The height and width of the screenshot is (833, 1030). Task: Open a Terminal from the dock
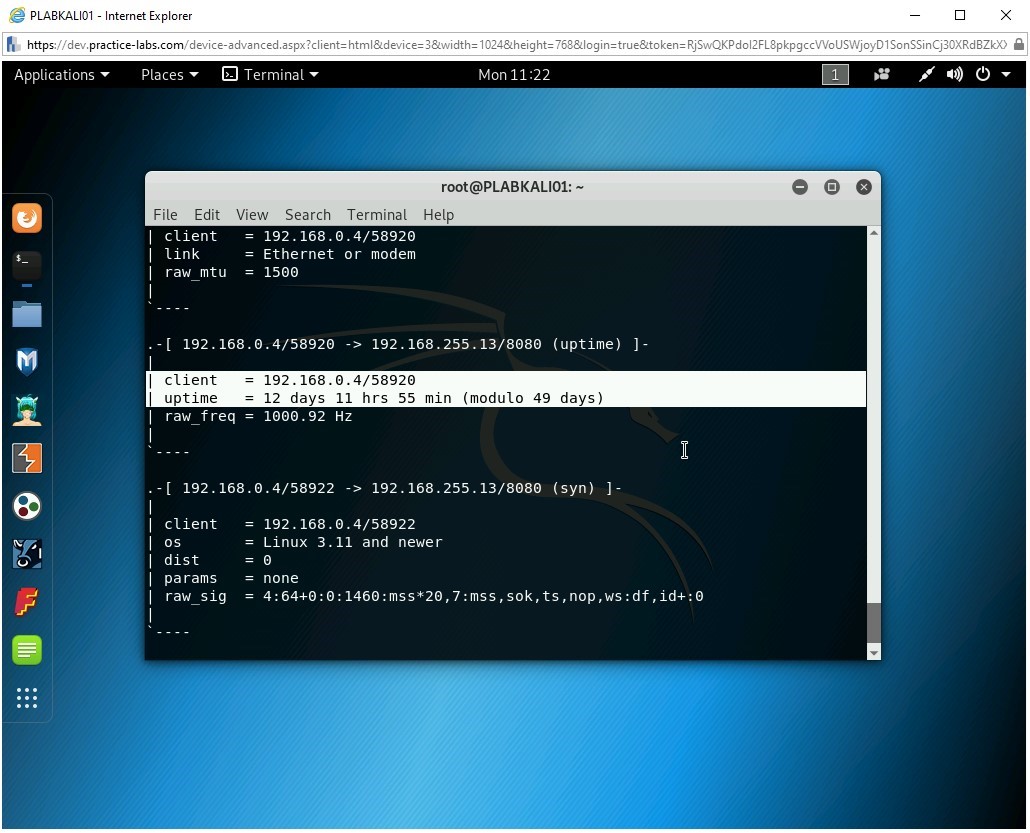point(27,265)
